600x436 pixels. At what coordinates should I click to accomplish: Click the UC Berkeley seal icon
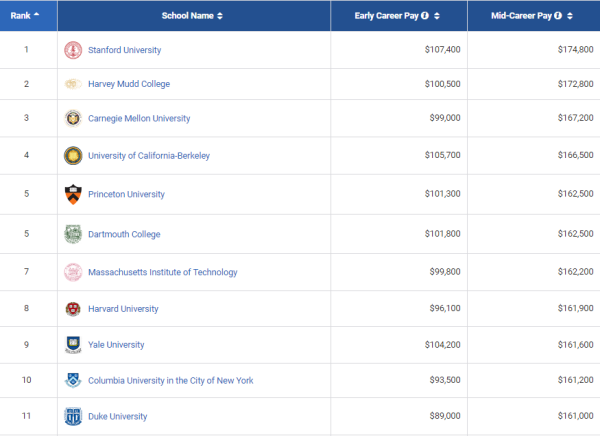[x=73, y=156]
